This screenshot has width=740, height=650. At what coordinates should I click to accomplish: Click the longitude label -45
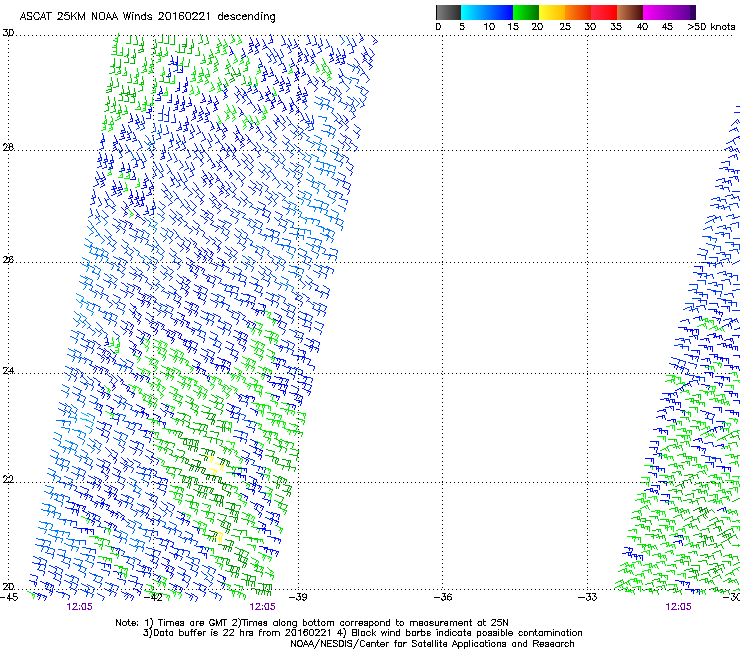[x=9, y=597]
